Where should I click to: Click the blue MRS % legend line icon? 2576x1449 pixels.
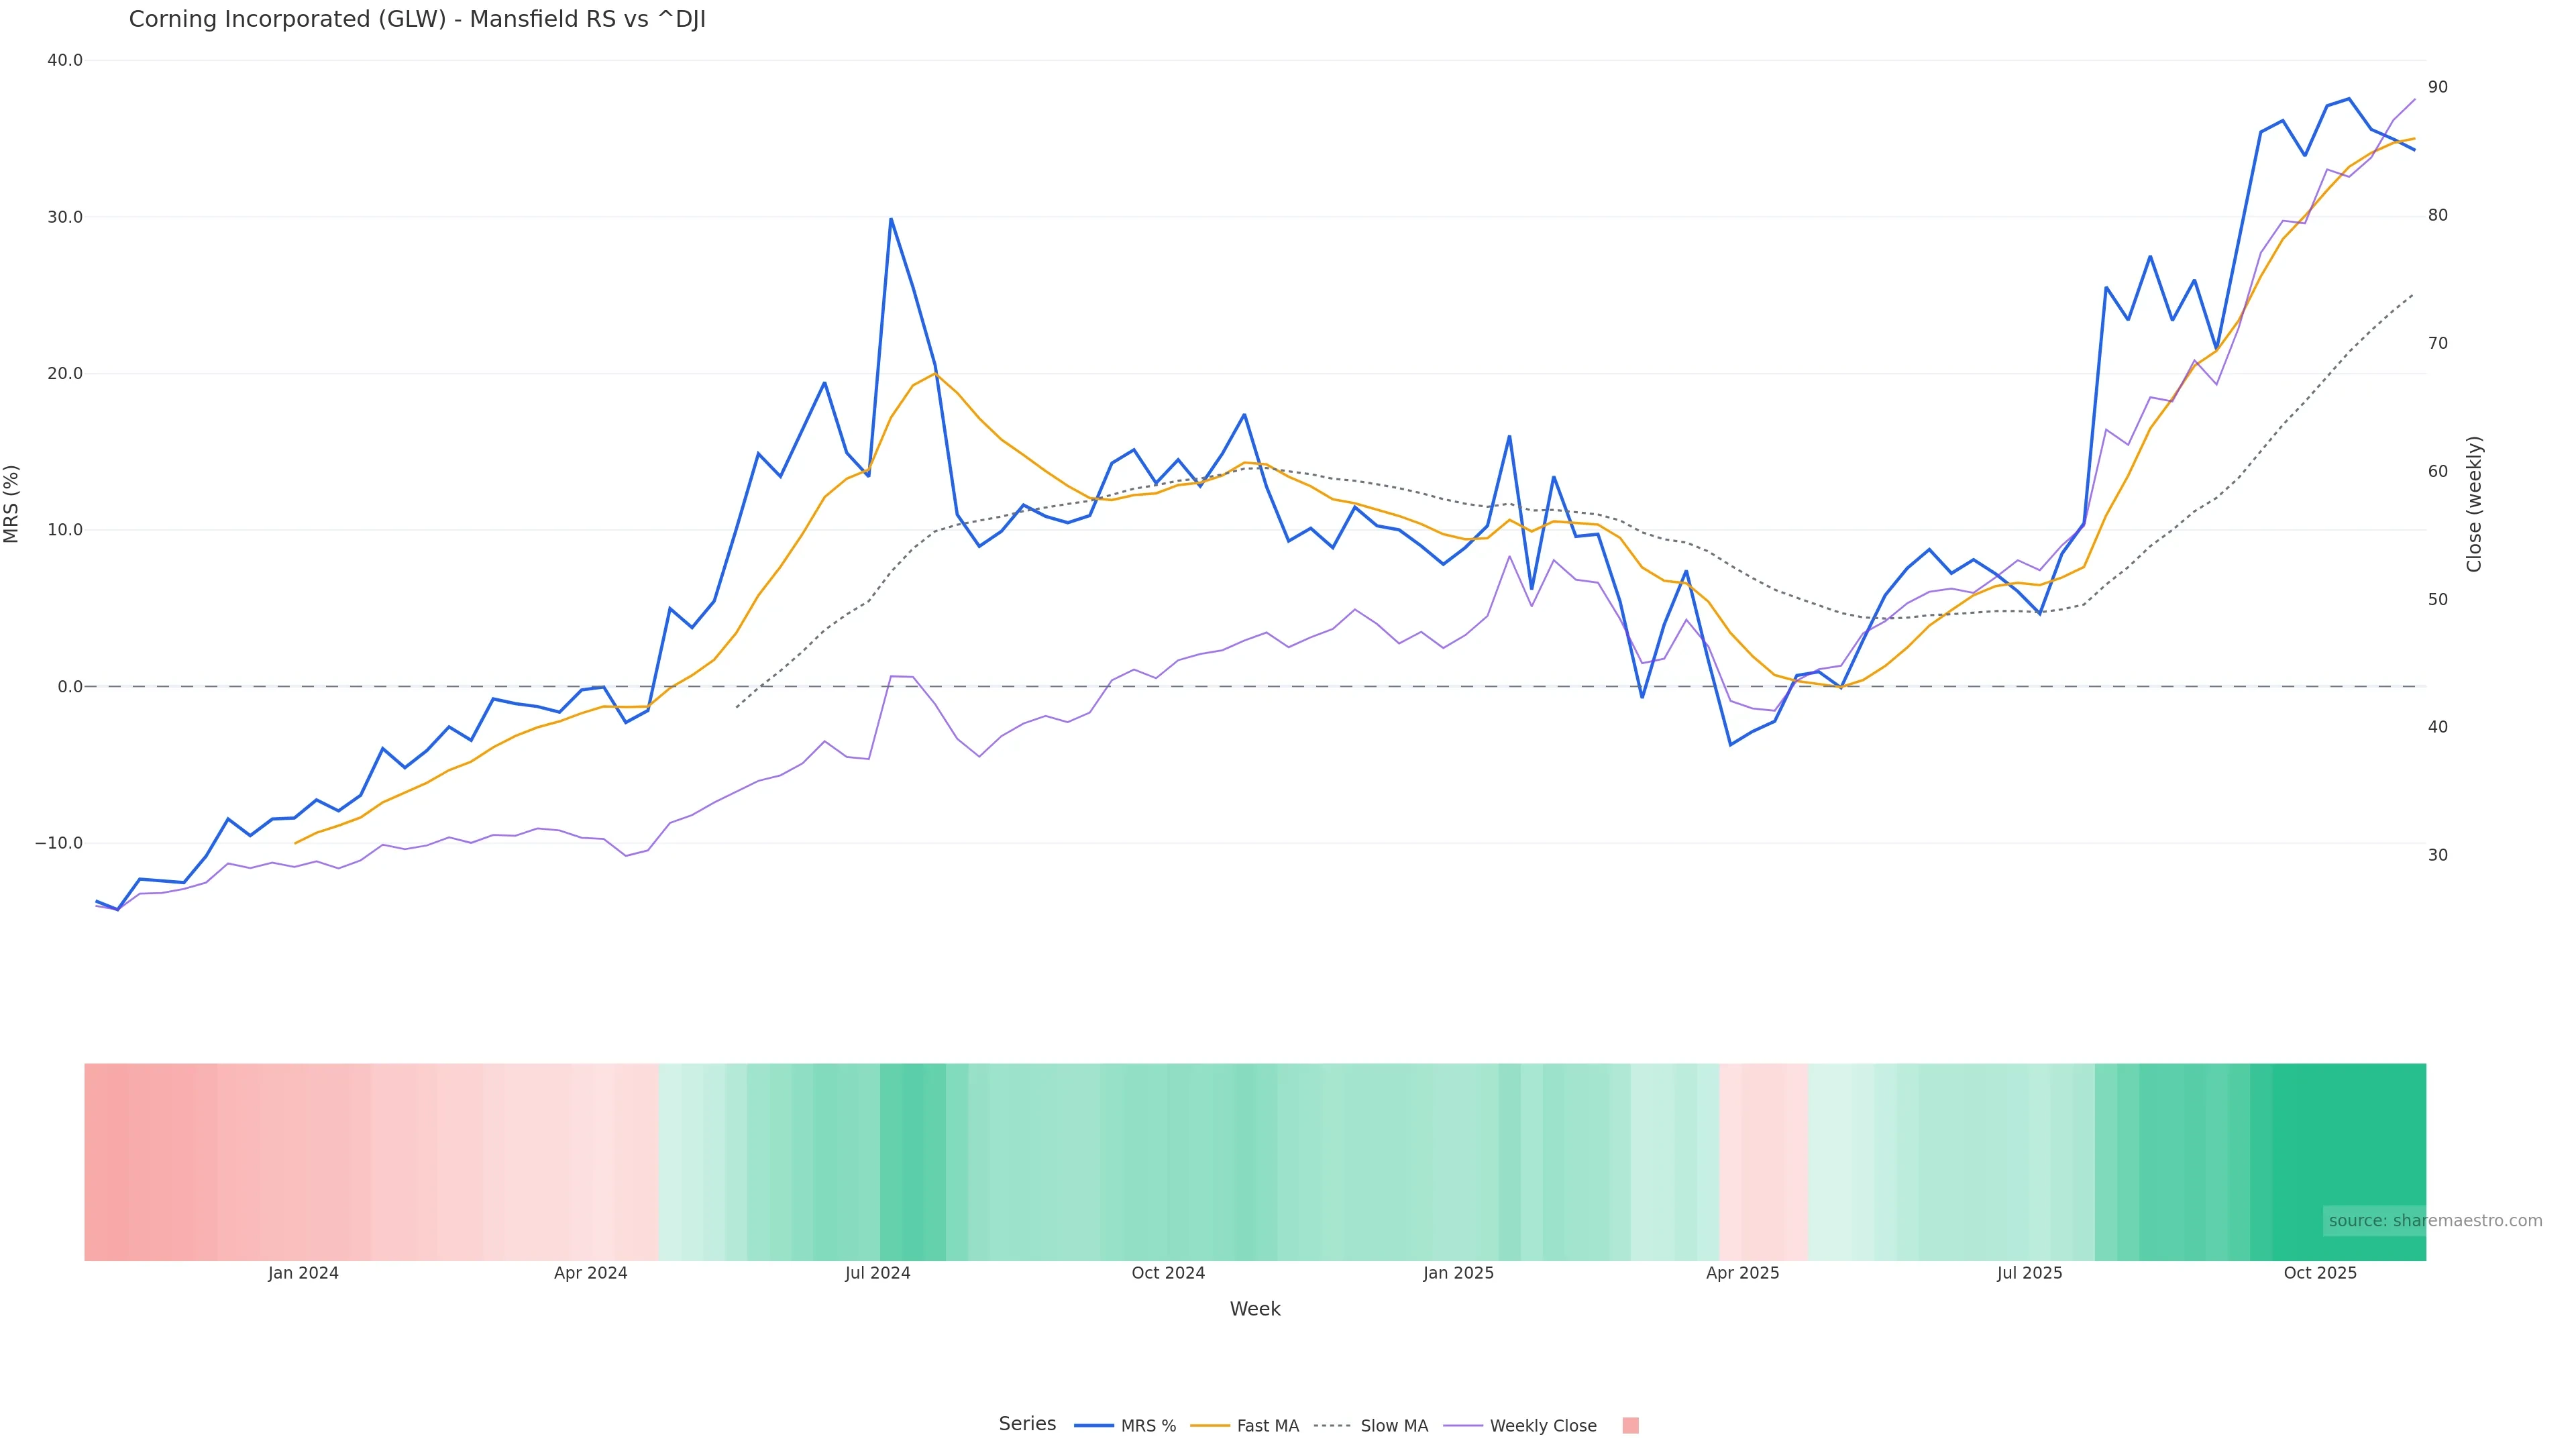pos(1094,1426)
